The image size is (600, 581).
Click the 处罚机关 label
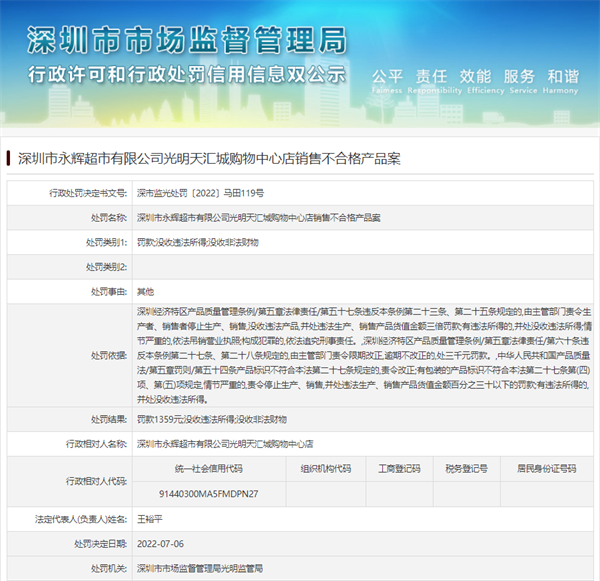pyautogui.click(x=109, y=568)
